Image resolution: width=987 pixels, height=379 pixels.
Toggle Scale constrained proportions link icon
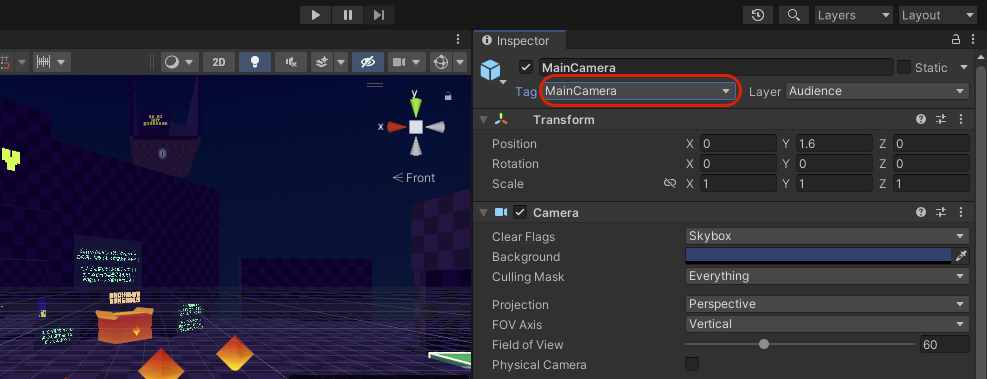670,184
